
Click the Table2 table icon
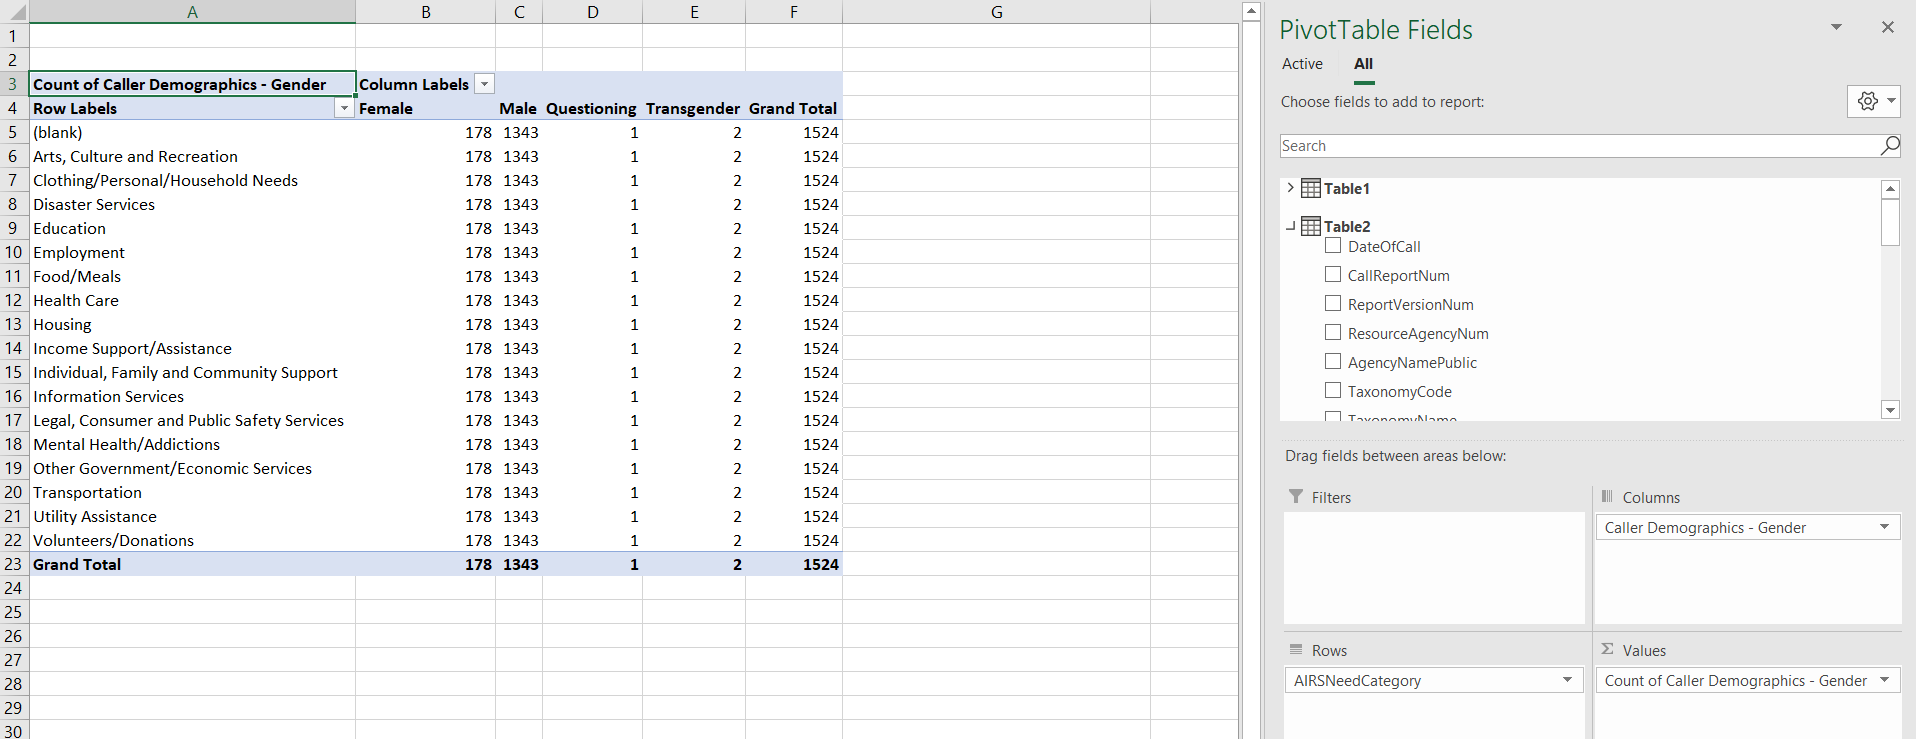click(x=1310, y=226)
